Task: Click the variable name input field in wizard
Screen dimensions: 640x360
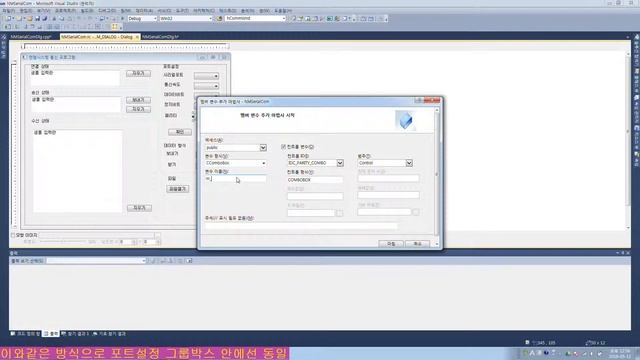Action: click(x=236, y=179)
